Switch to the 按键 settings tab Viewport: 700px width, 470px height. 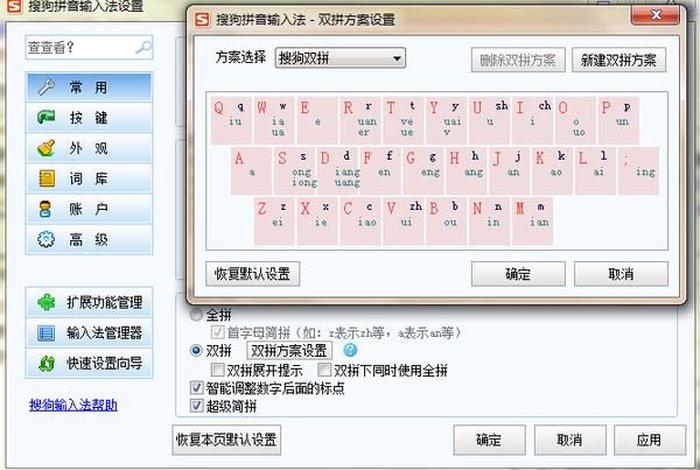pyautogui.click(x=89, y=118)
